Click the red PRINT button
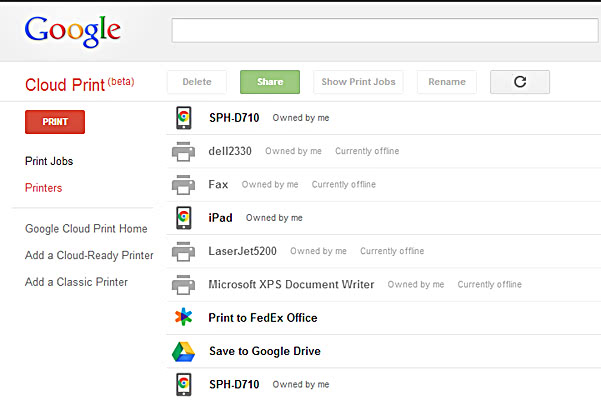Screen dimensions: 601x400 [55, 122]
